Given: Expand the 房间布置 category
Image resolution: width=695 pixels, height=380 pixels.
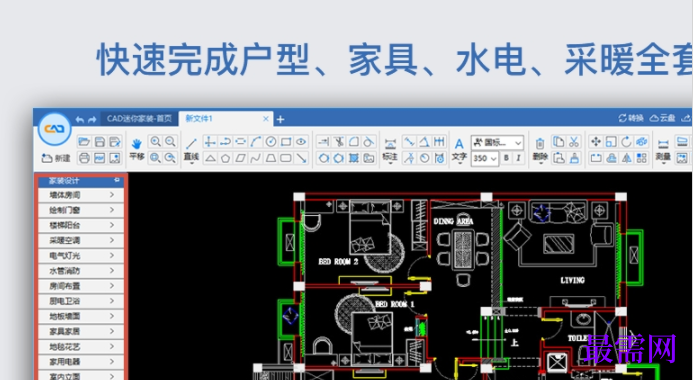Looking at the screenshot, I should point(81,286).
